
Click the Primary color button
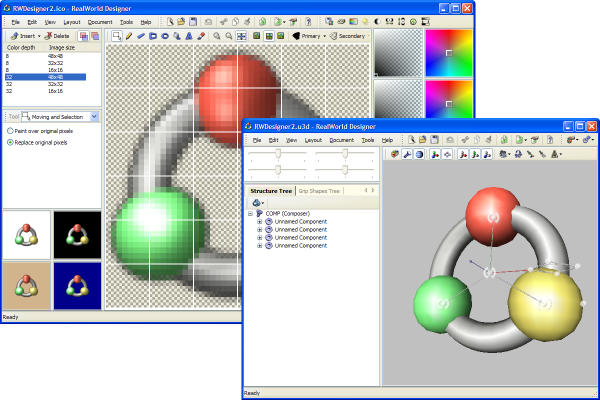[307, 36]
